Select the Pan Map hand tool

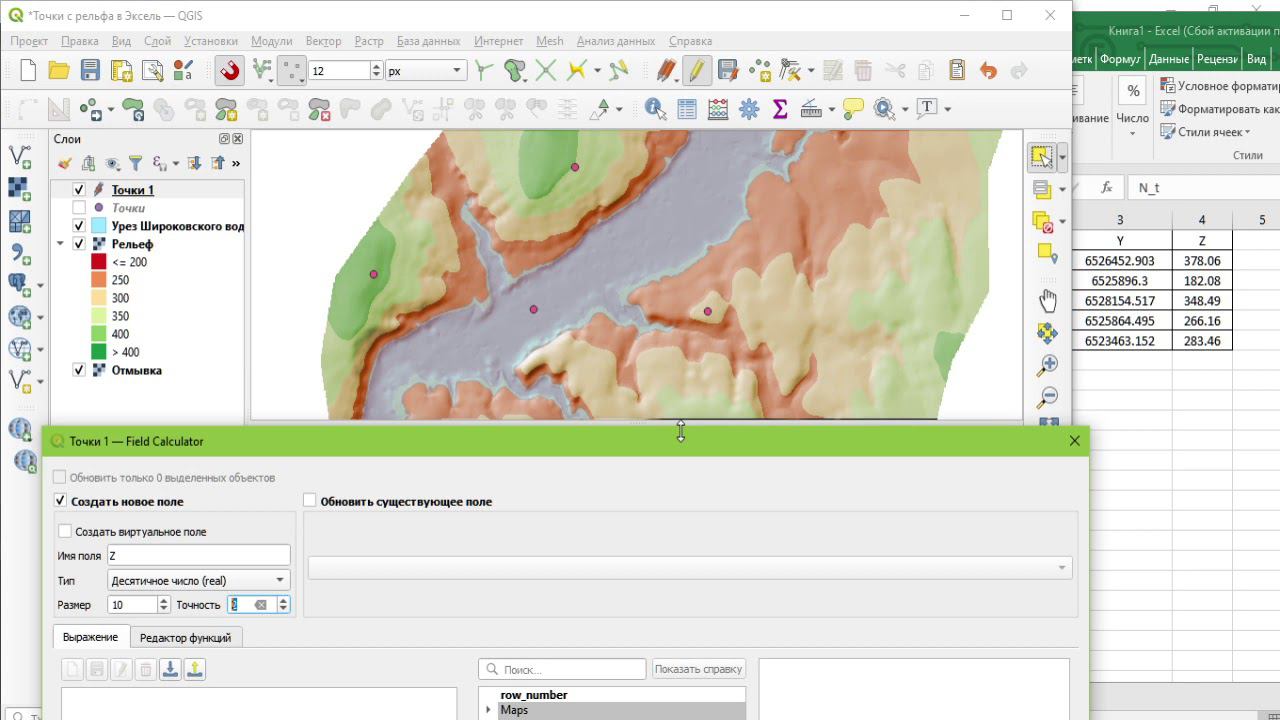tap(1047, 300)
